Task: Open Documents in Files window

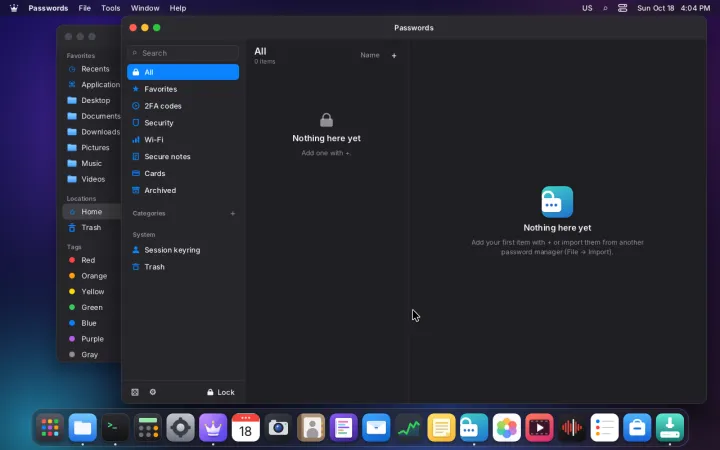Action: click(x=91, y=116)
